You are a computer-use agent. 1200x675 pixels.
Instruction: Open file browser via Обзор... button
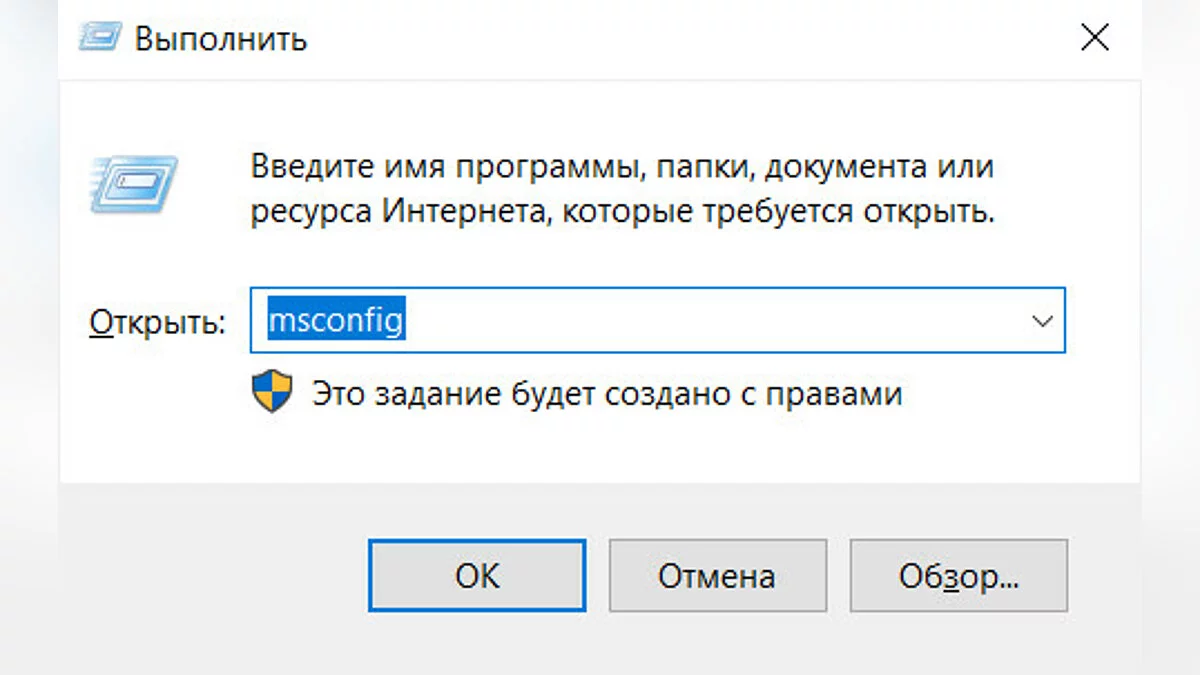[x=958, y=576]
